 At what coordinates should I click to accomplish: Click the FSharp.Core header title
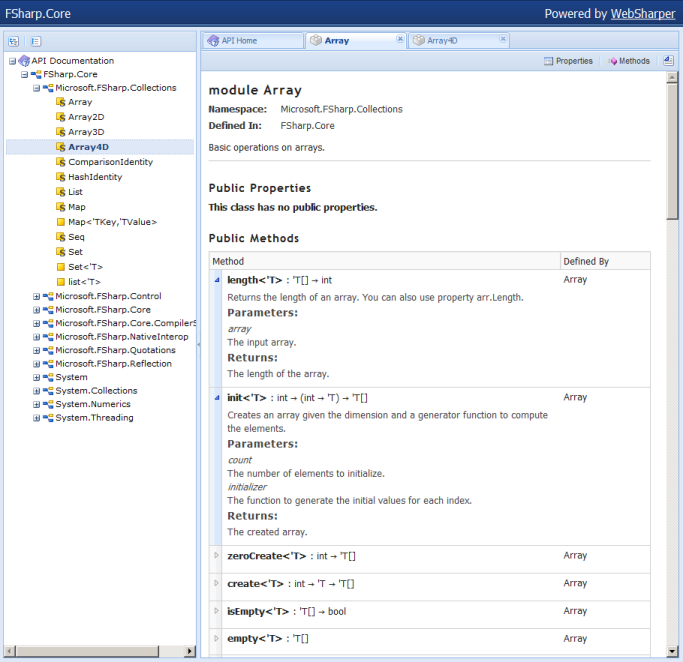(38, 14)
